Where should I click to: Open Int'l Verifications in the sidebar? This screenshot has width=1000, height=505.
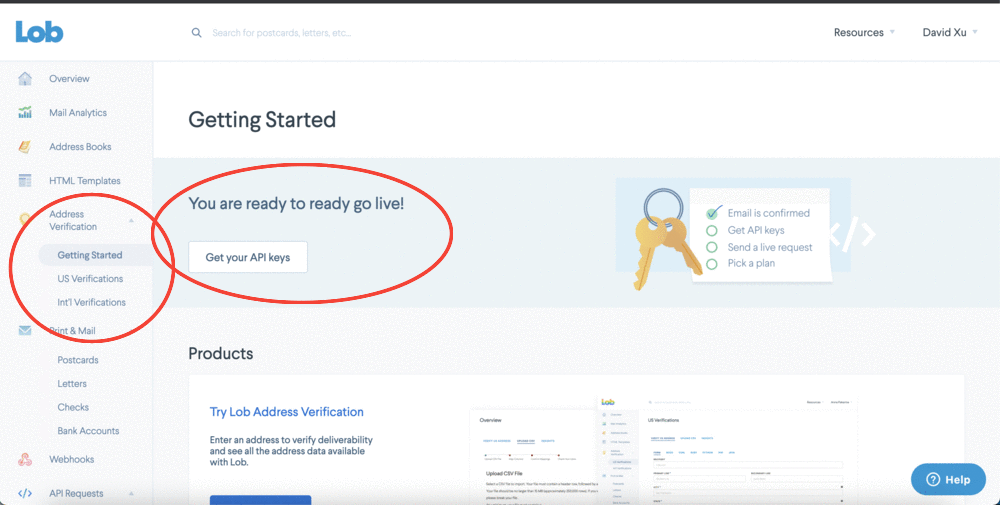91,302
